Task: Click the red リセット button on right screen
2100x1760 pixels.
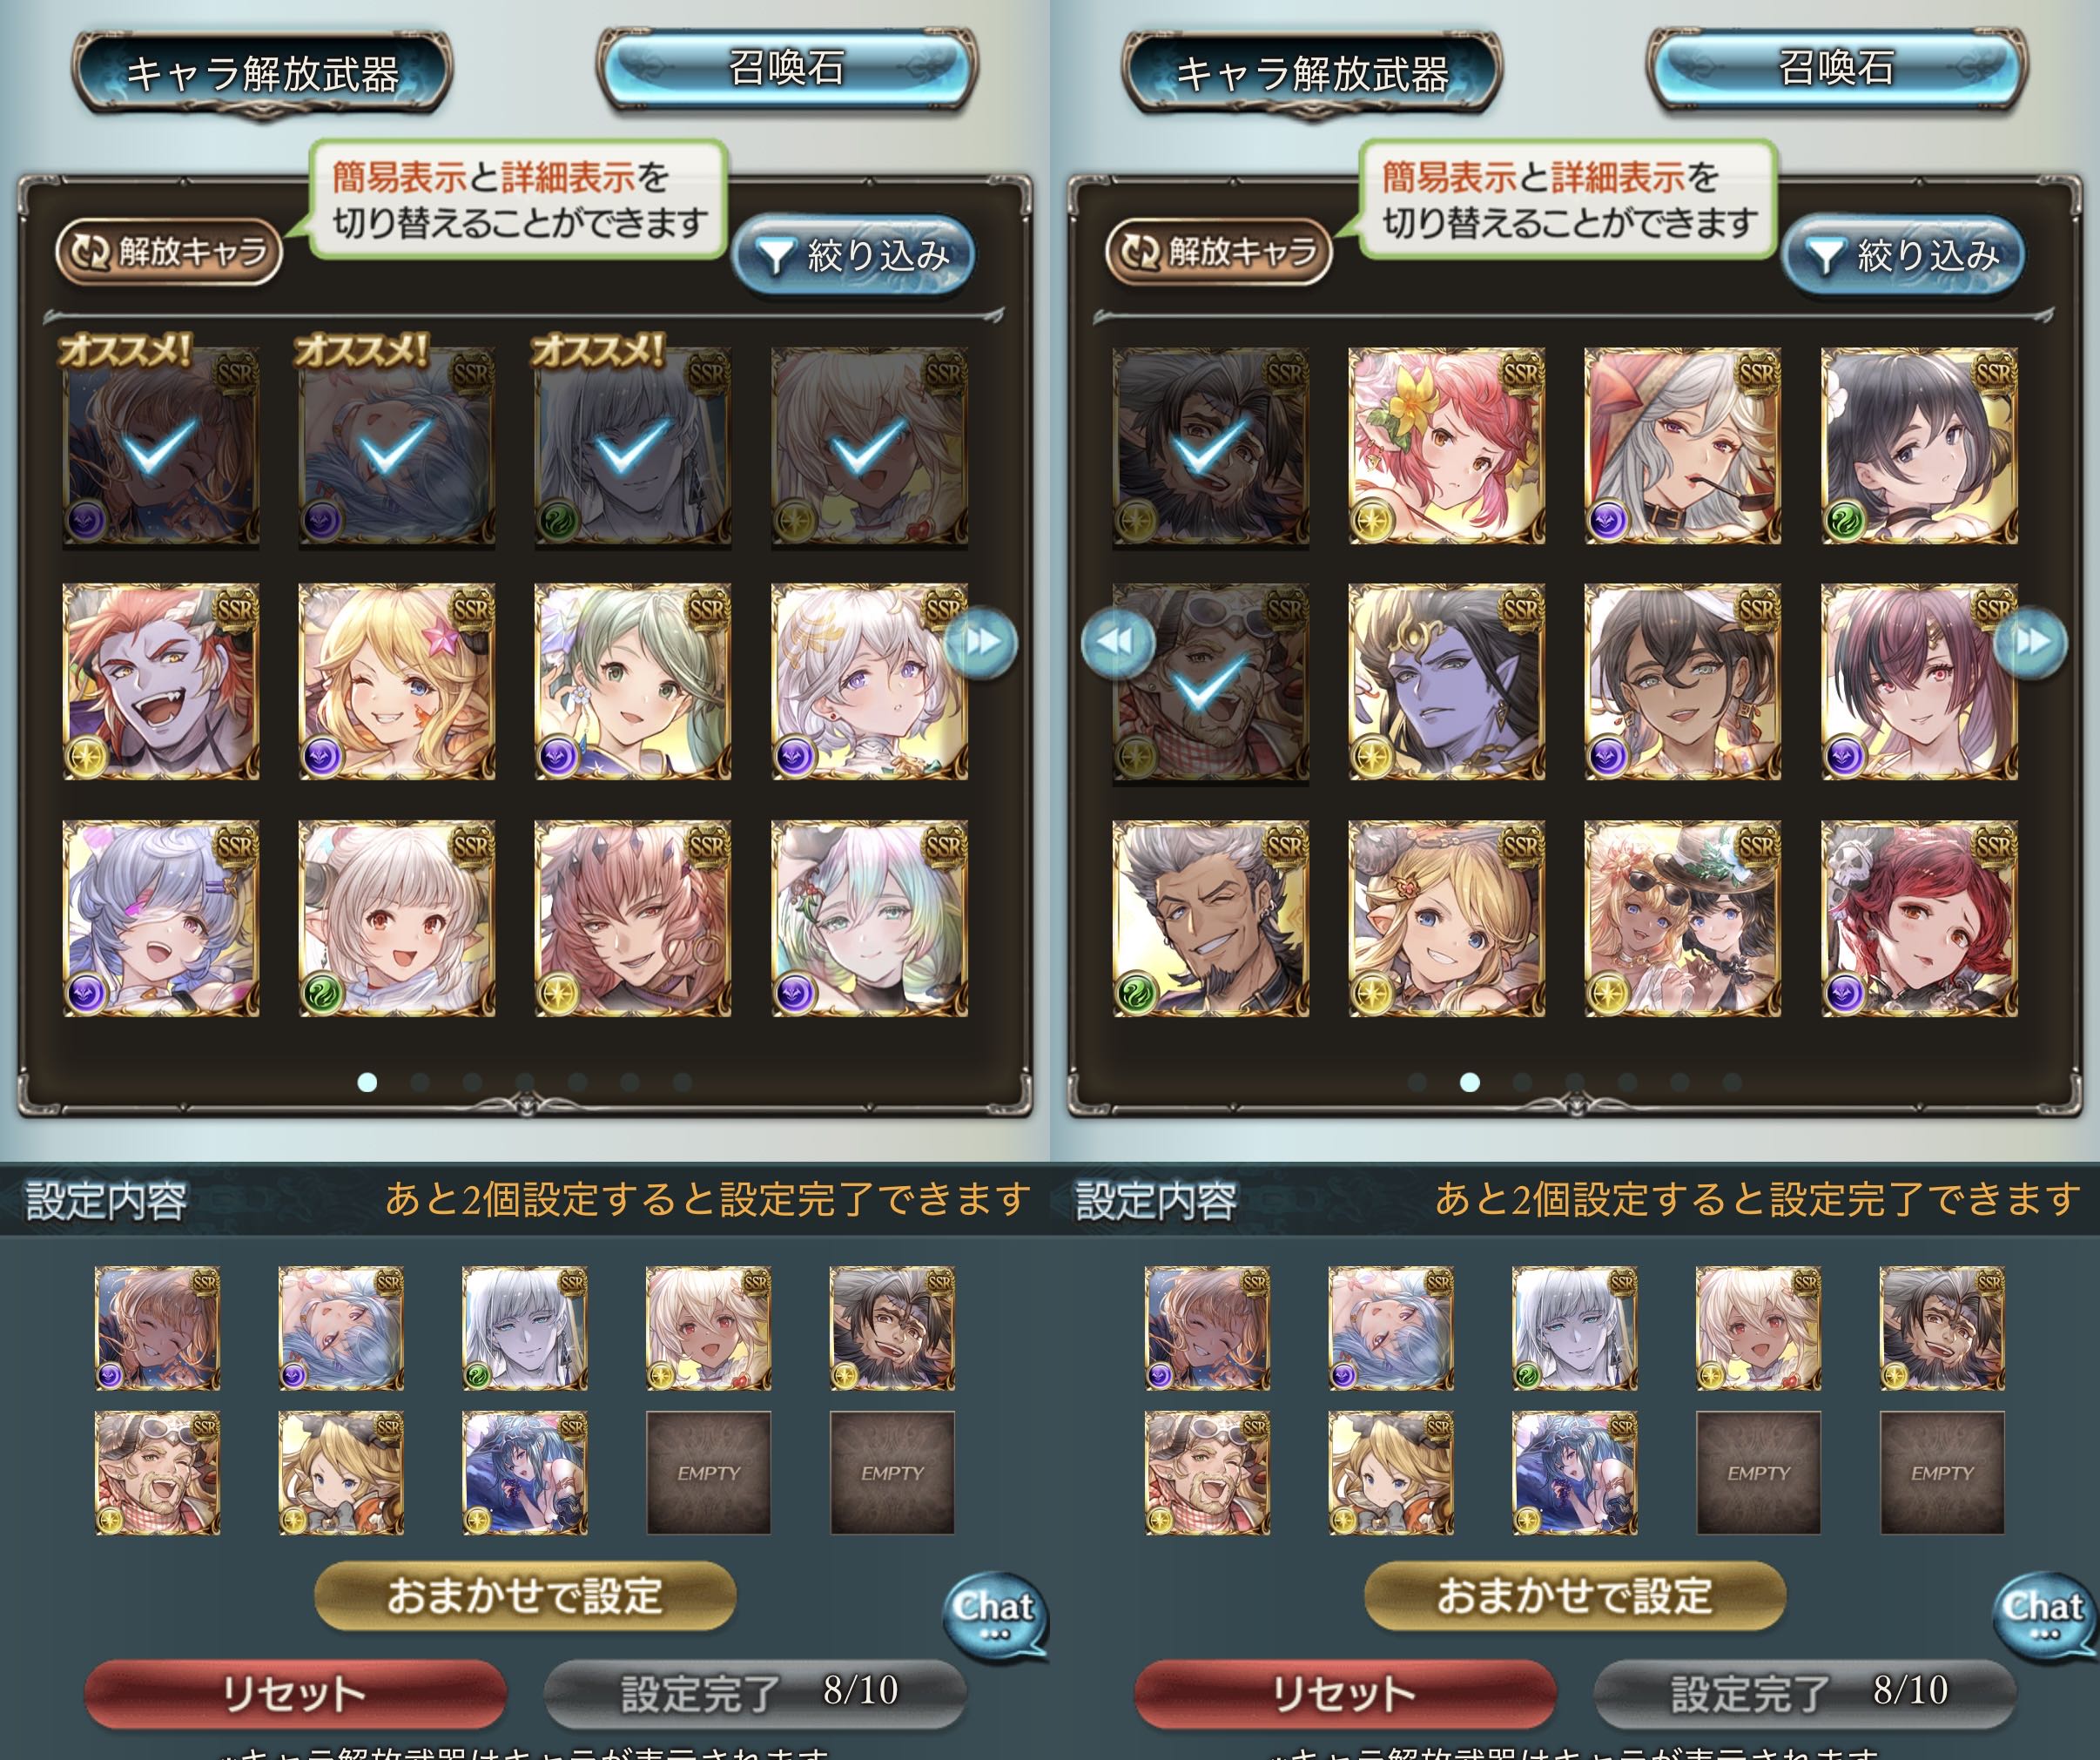Action: point(1344,1694)
